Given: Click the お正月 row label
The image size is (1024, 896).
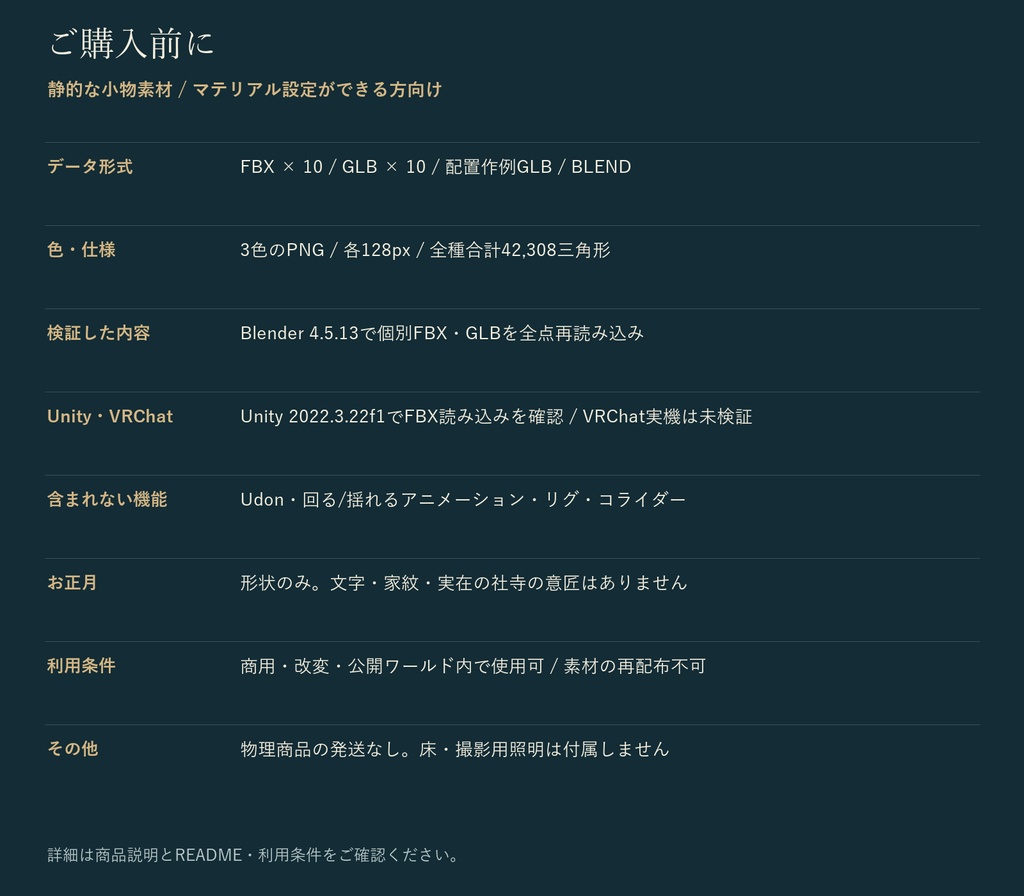Looking at the screenshot, I should click(72, 583).
